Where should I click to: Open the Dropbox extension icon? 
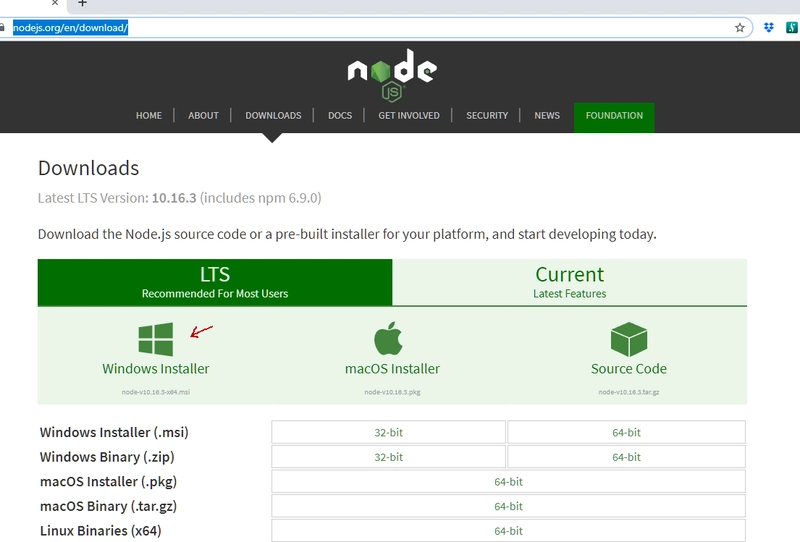(x=768, y=28)
